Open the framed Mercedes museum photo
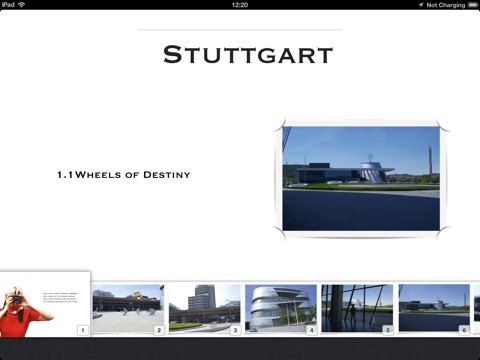The width and height of the screenshot is (480, 360). coord(361,178)
